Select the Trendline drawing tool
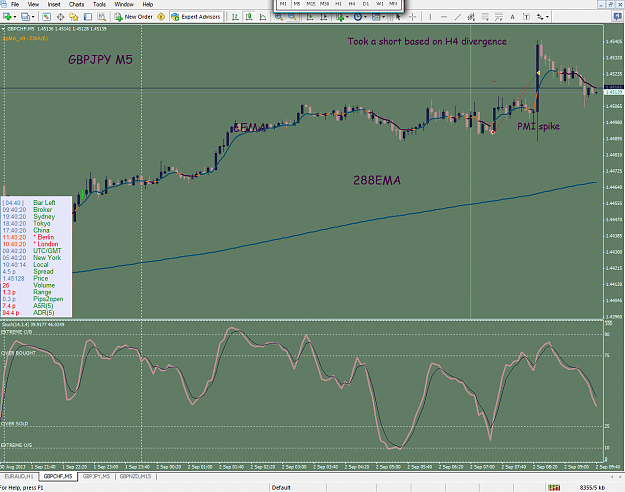The image size is (625, 492). 458,17
